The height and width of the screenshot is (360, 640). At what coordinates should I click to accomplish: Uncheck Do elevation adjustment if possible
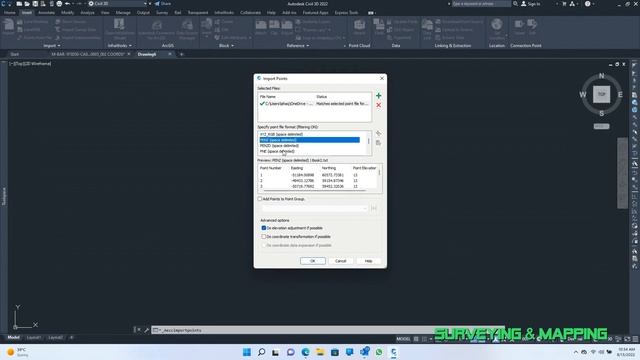(264, 228)
